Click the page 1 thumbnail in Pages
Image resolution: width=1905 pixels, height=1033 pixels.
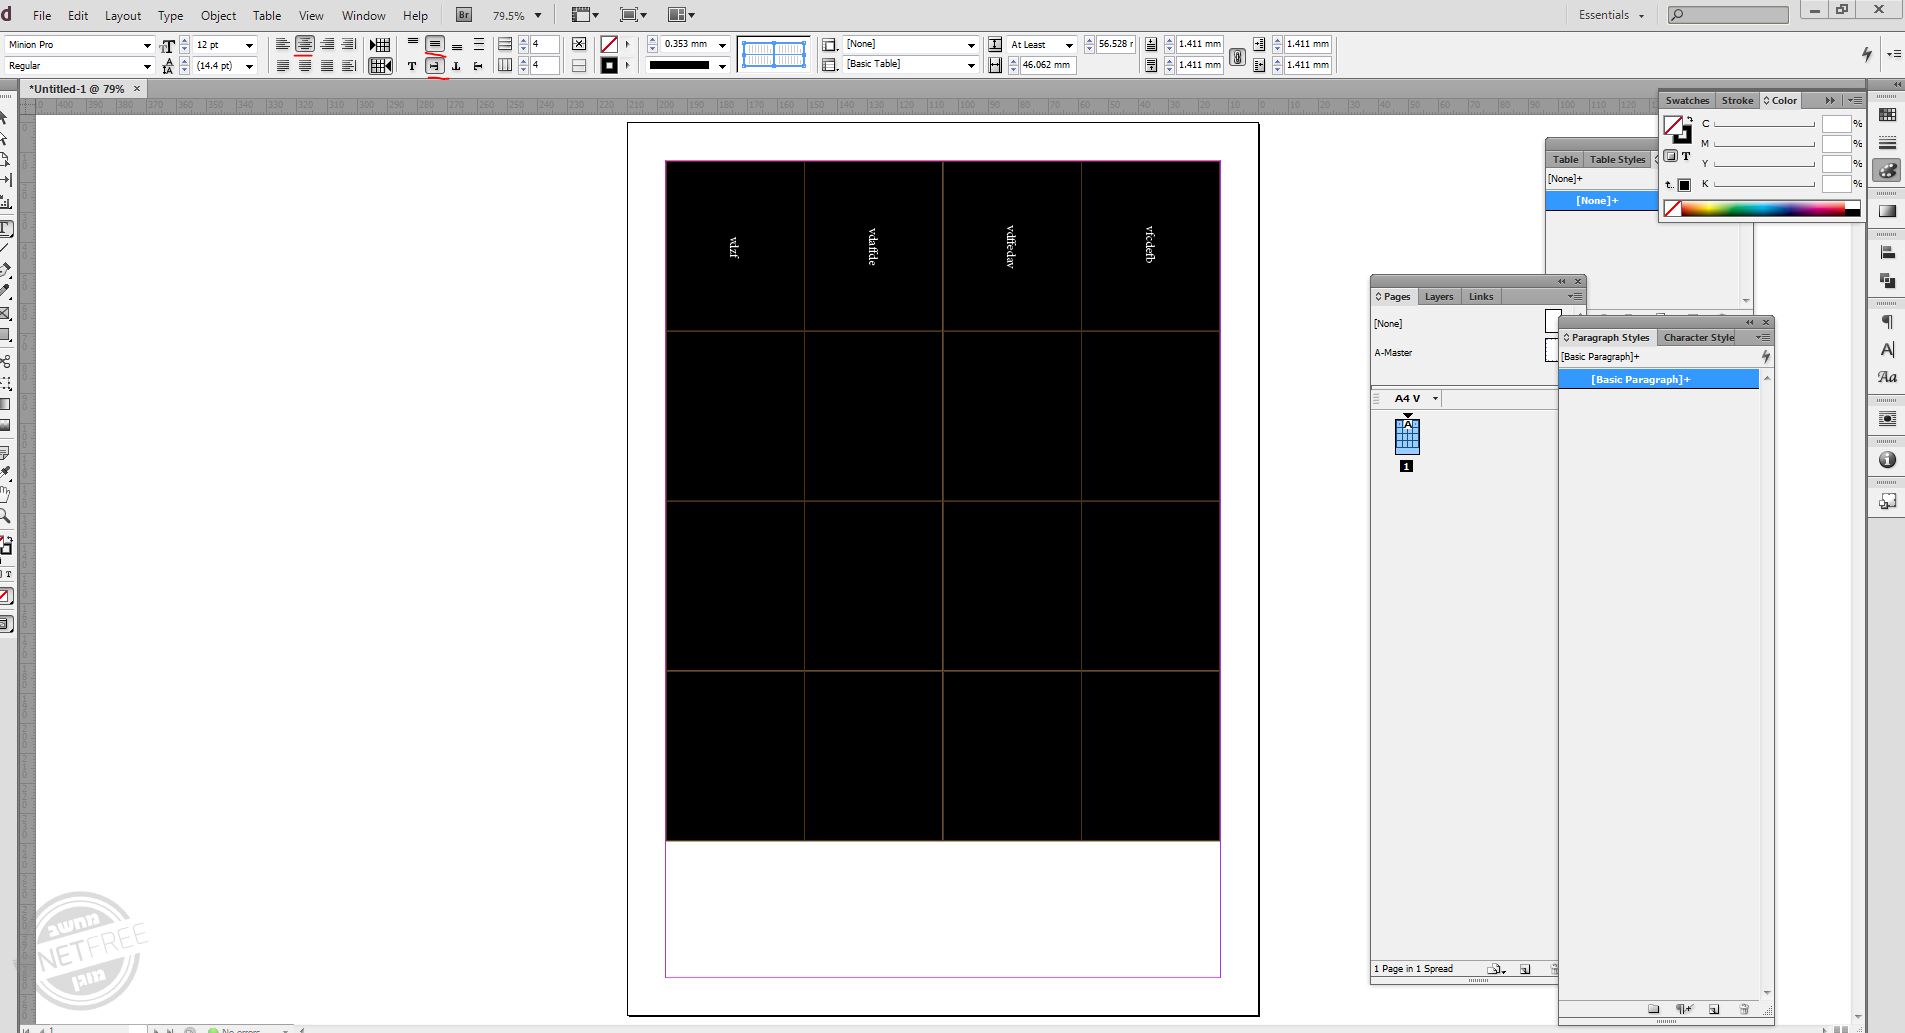pos(1407,436)
